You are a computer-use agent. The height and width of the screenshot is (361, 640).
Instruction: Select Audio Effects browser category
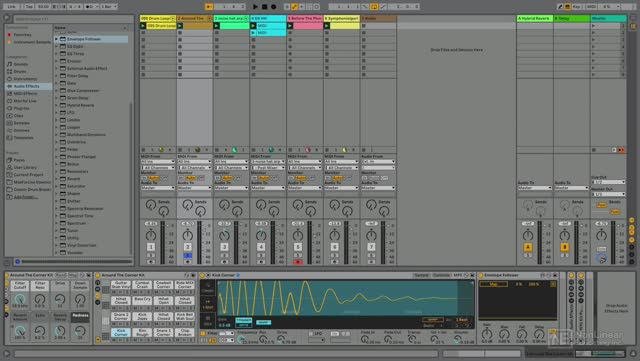pos(27,86)
